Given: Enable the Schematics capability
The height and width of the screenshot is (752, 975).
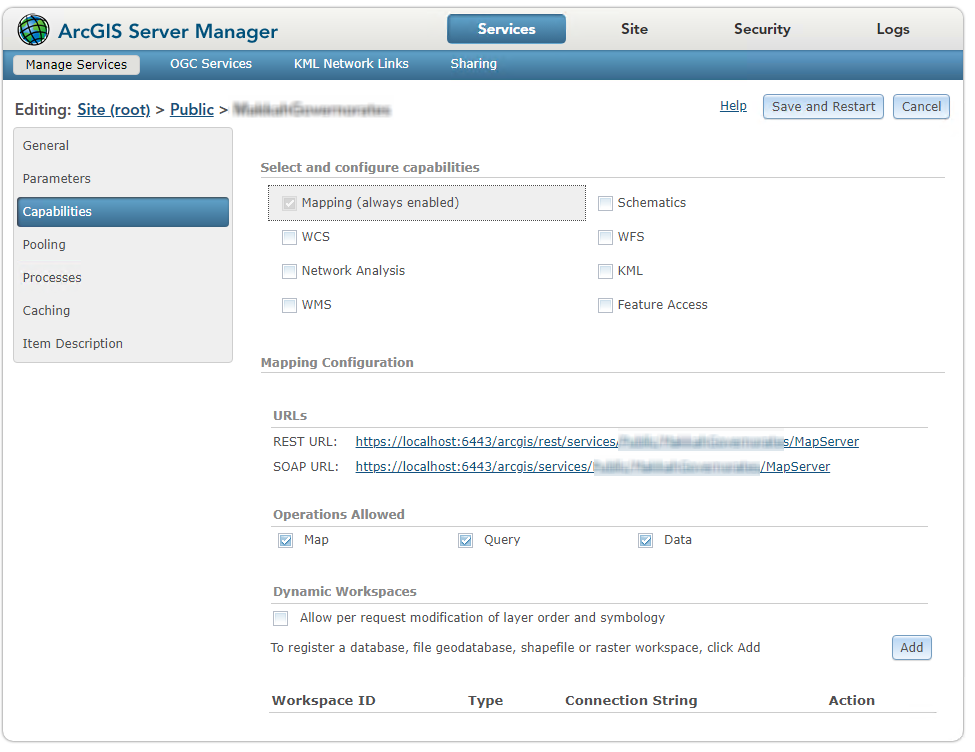Looking at the screenshot, I should coord(605,204).
